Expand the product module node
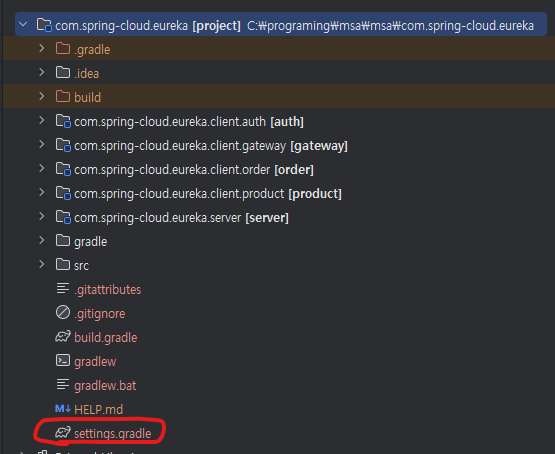The image size is (555, 454). pyautogui.click(x=42, y=192)
